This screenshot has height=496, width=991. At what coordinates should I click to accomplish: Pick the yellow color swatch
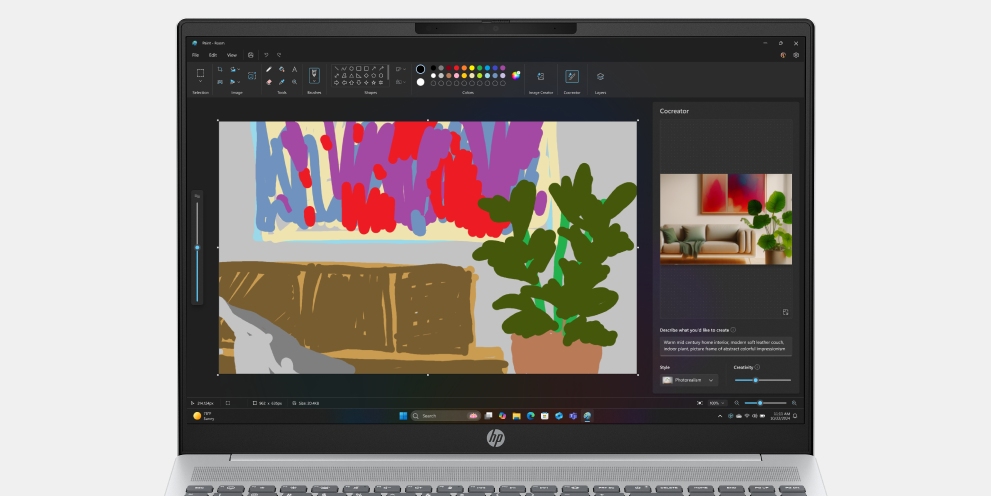click(471, 68)
